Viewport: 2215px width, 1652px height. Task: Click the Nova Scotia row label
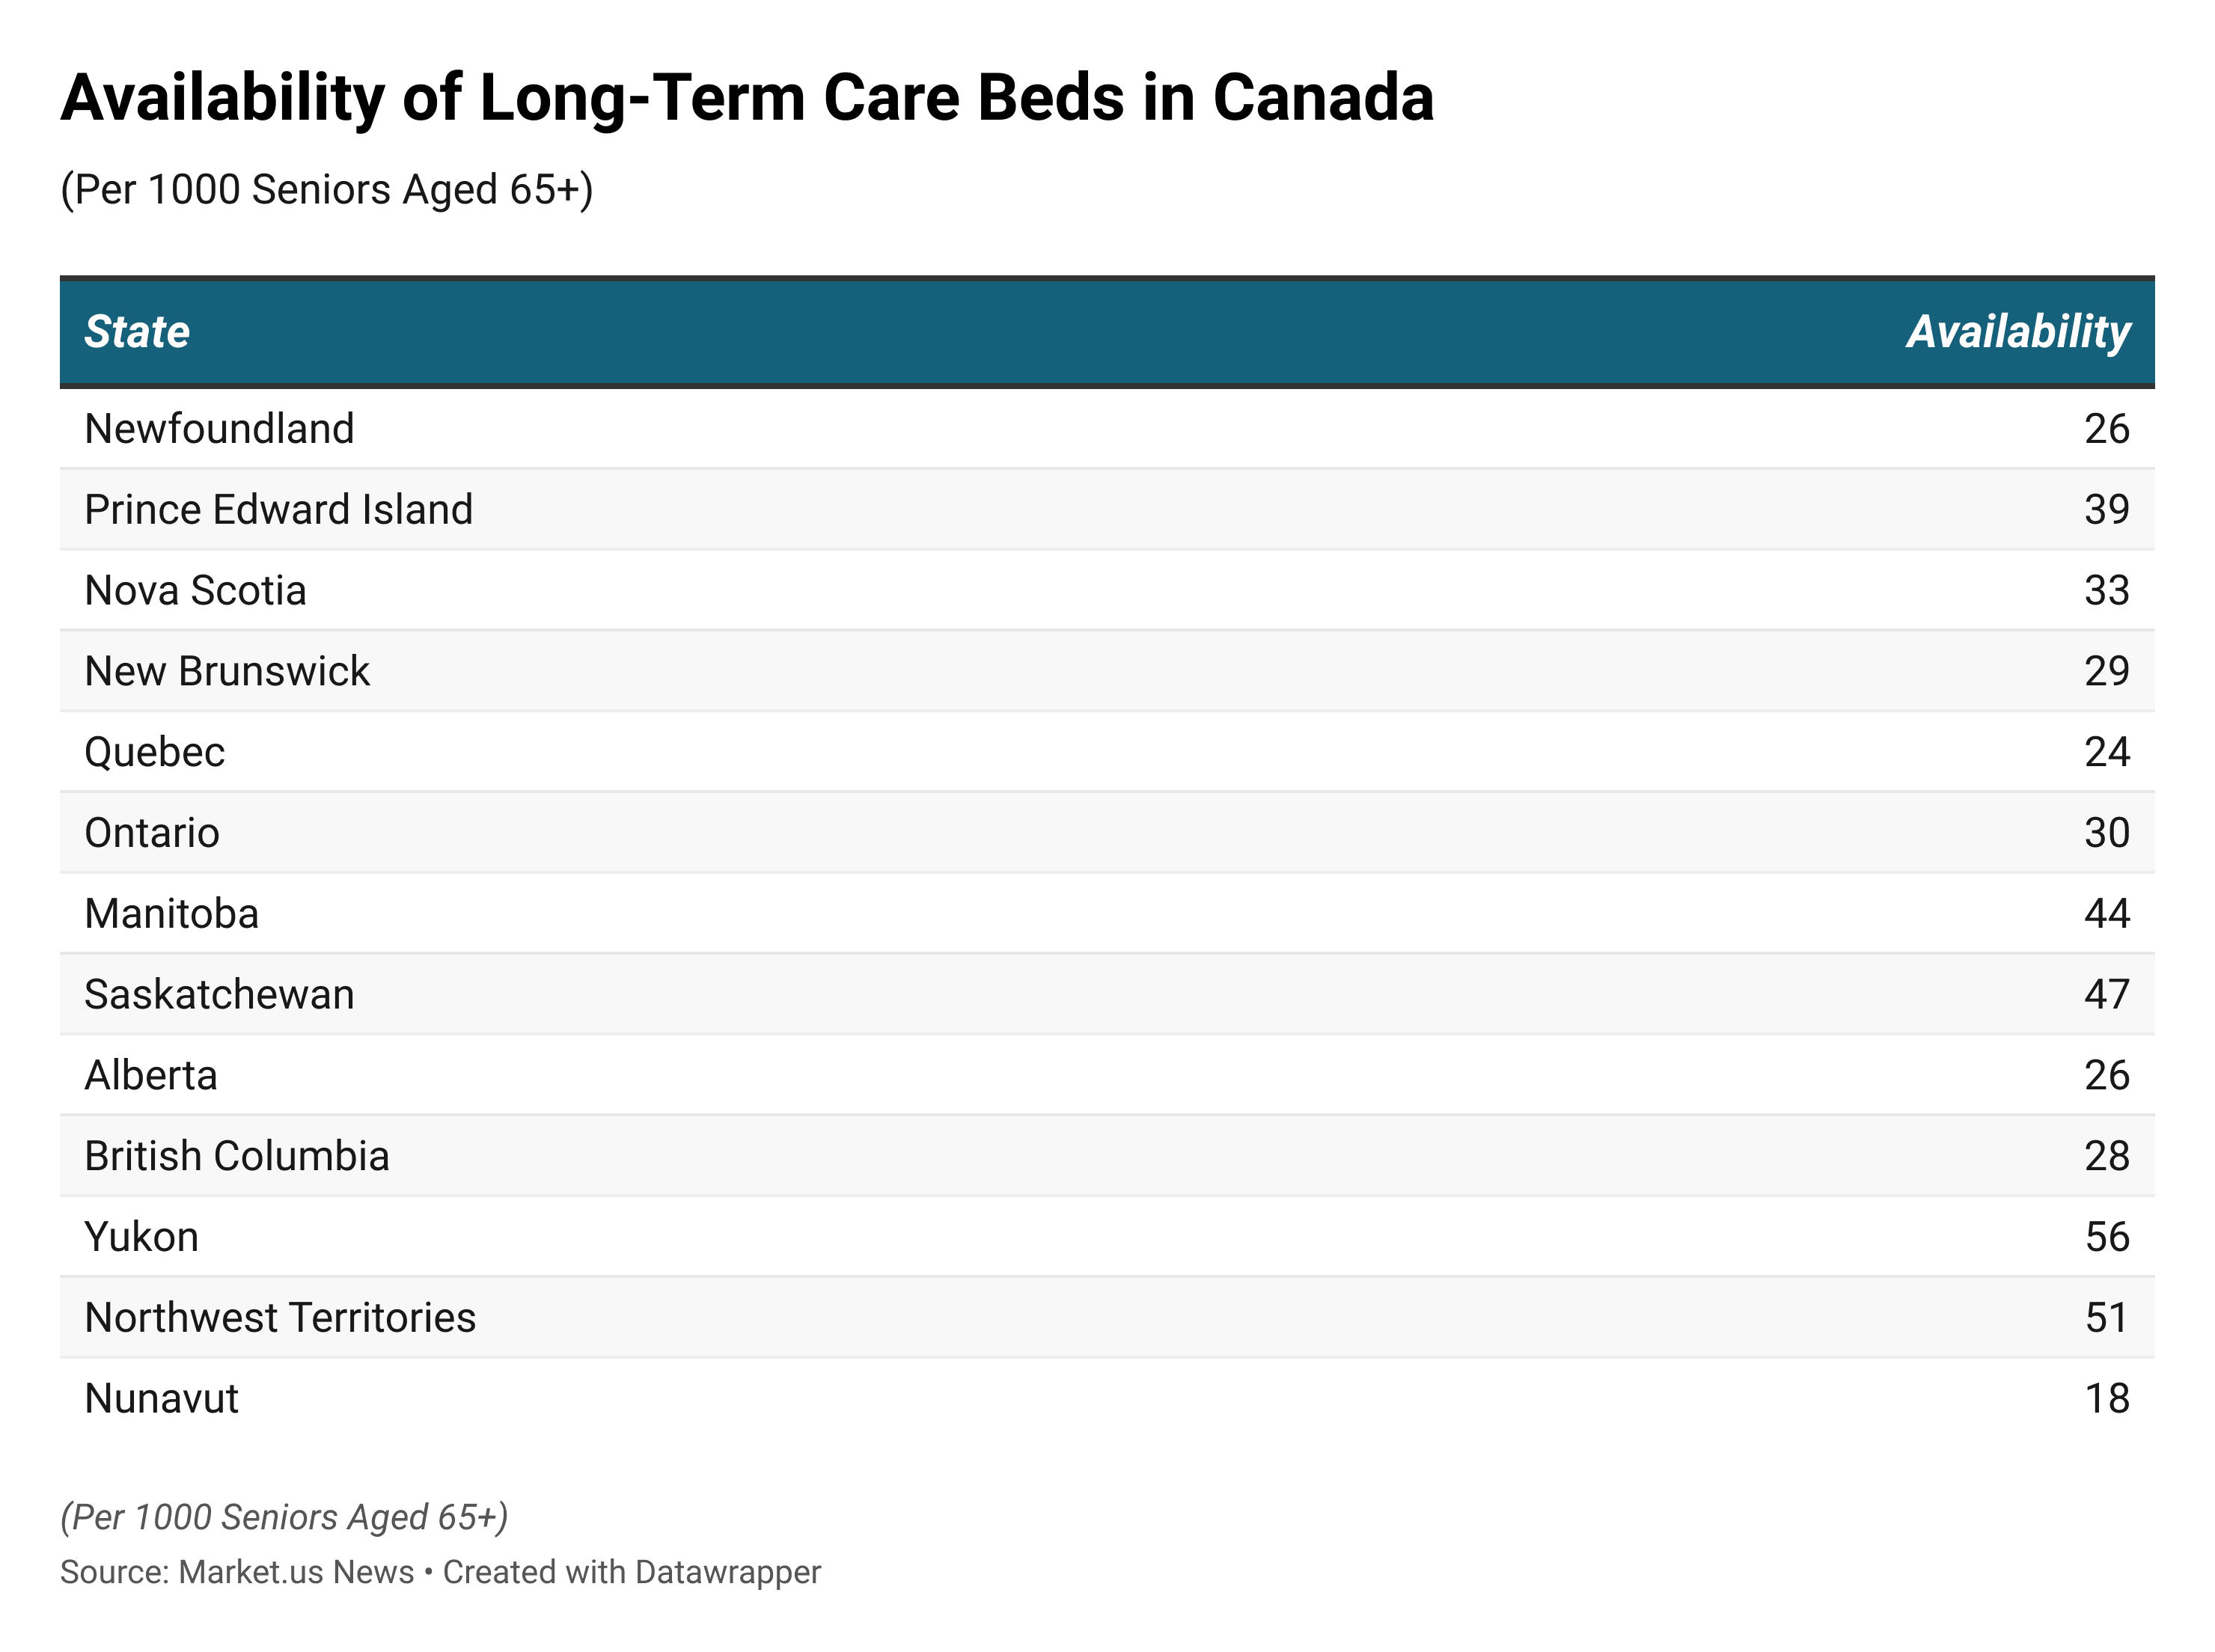coord(195,591)
